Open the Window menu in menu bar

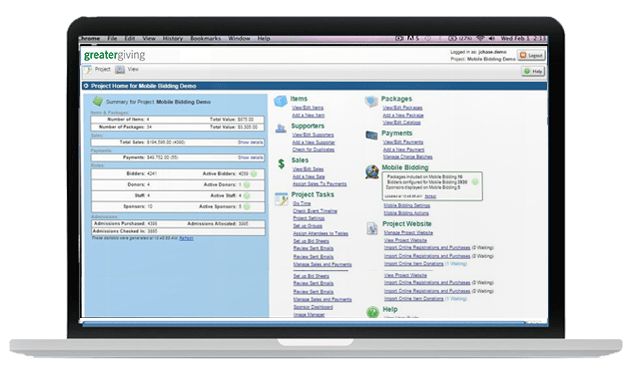tap(239, 39)
